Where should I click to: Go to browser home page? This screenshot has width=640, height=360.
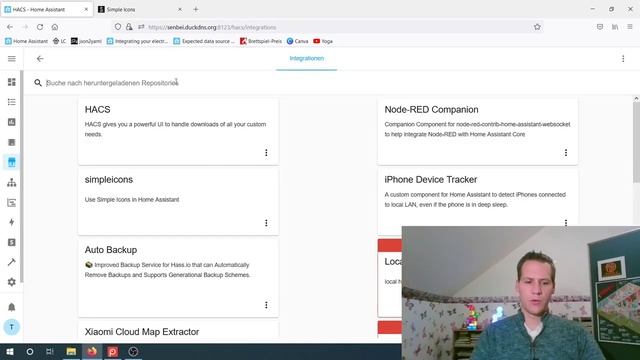pyautogui.click(x=55, y=27)
